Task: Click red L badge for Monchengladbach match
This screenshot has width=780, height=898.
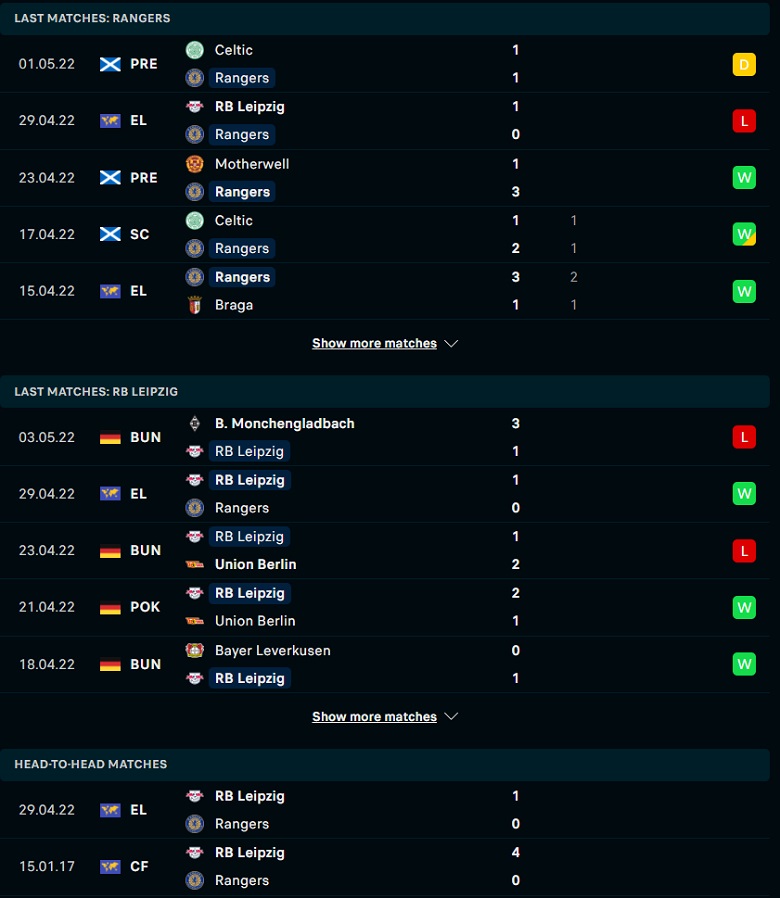Action: [x=744, y=437]
